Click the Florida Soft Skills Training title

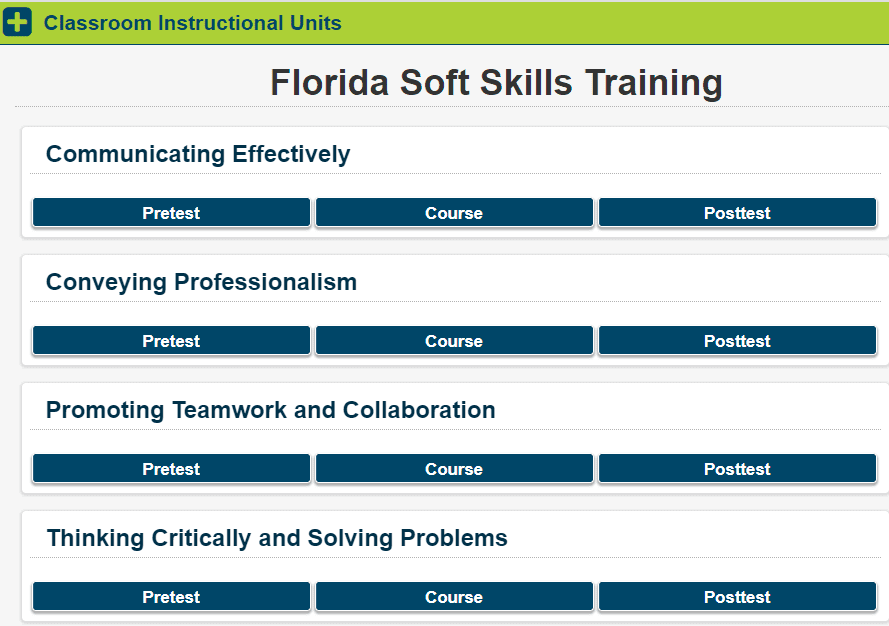[x=496, y=82]
